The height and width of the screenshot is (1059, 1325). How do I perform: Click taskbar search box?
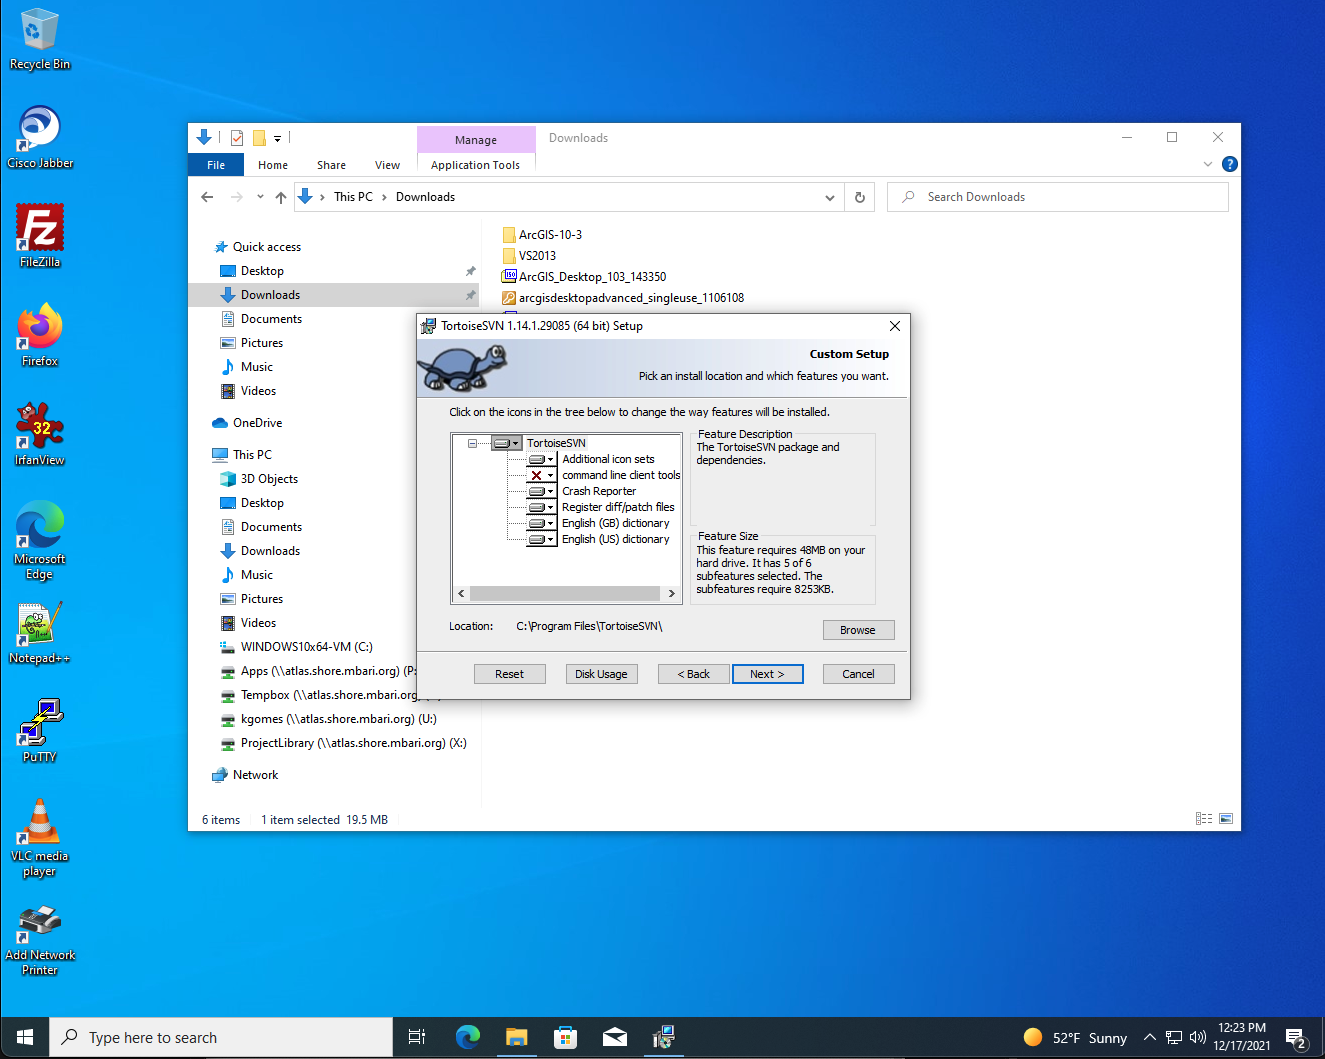pyautogui.click(x=221, y=1038)
